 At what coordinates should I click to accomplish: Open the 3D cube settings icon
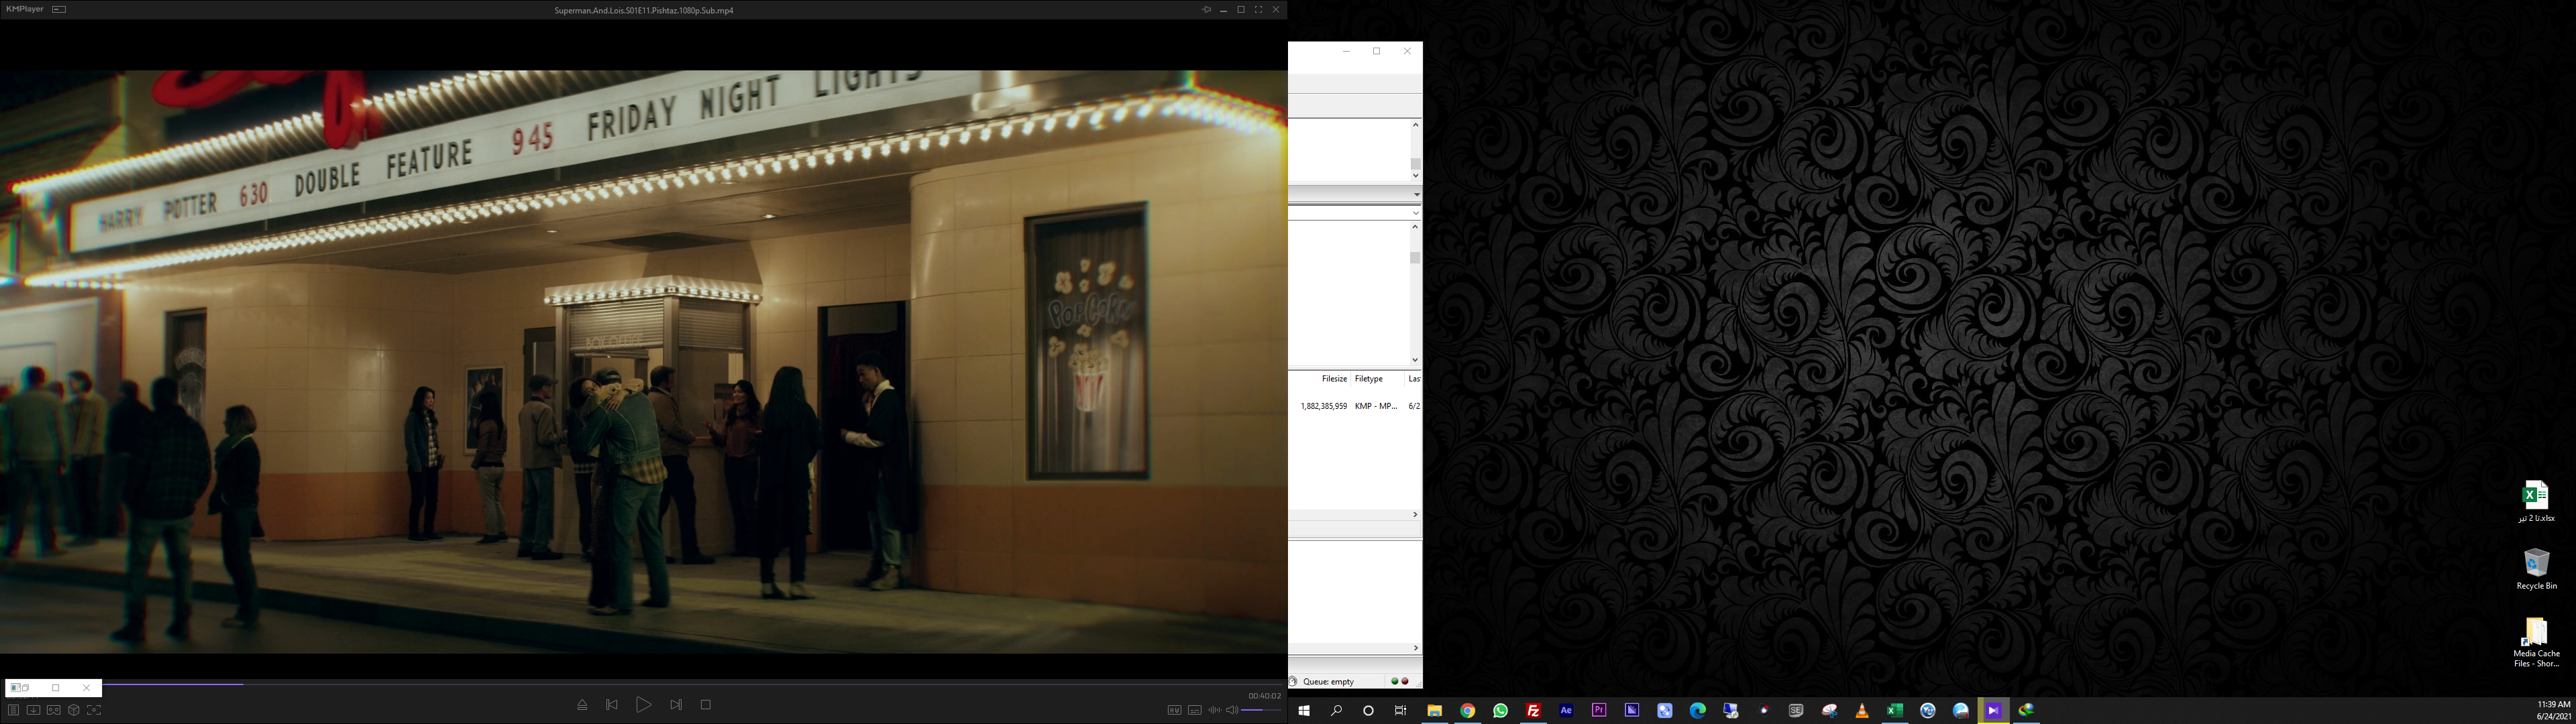(x=74, y=710)
